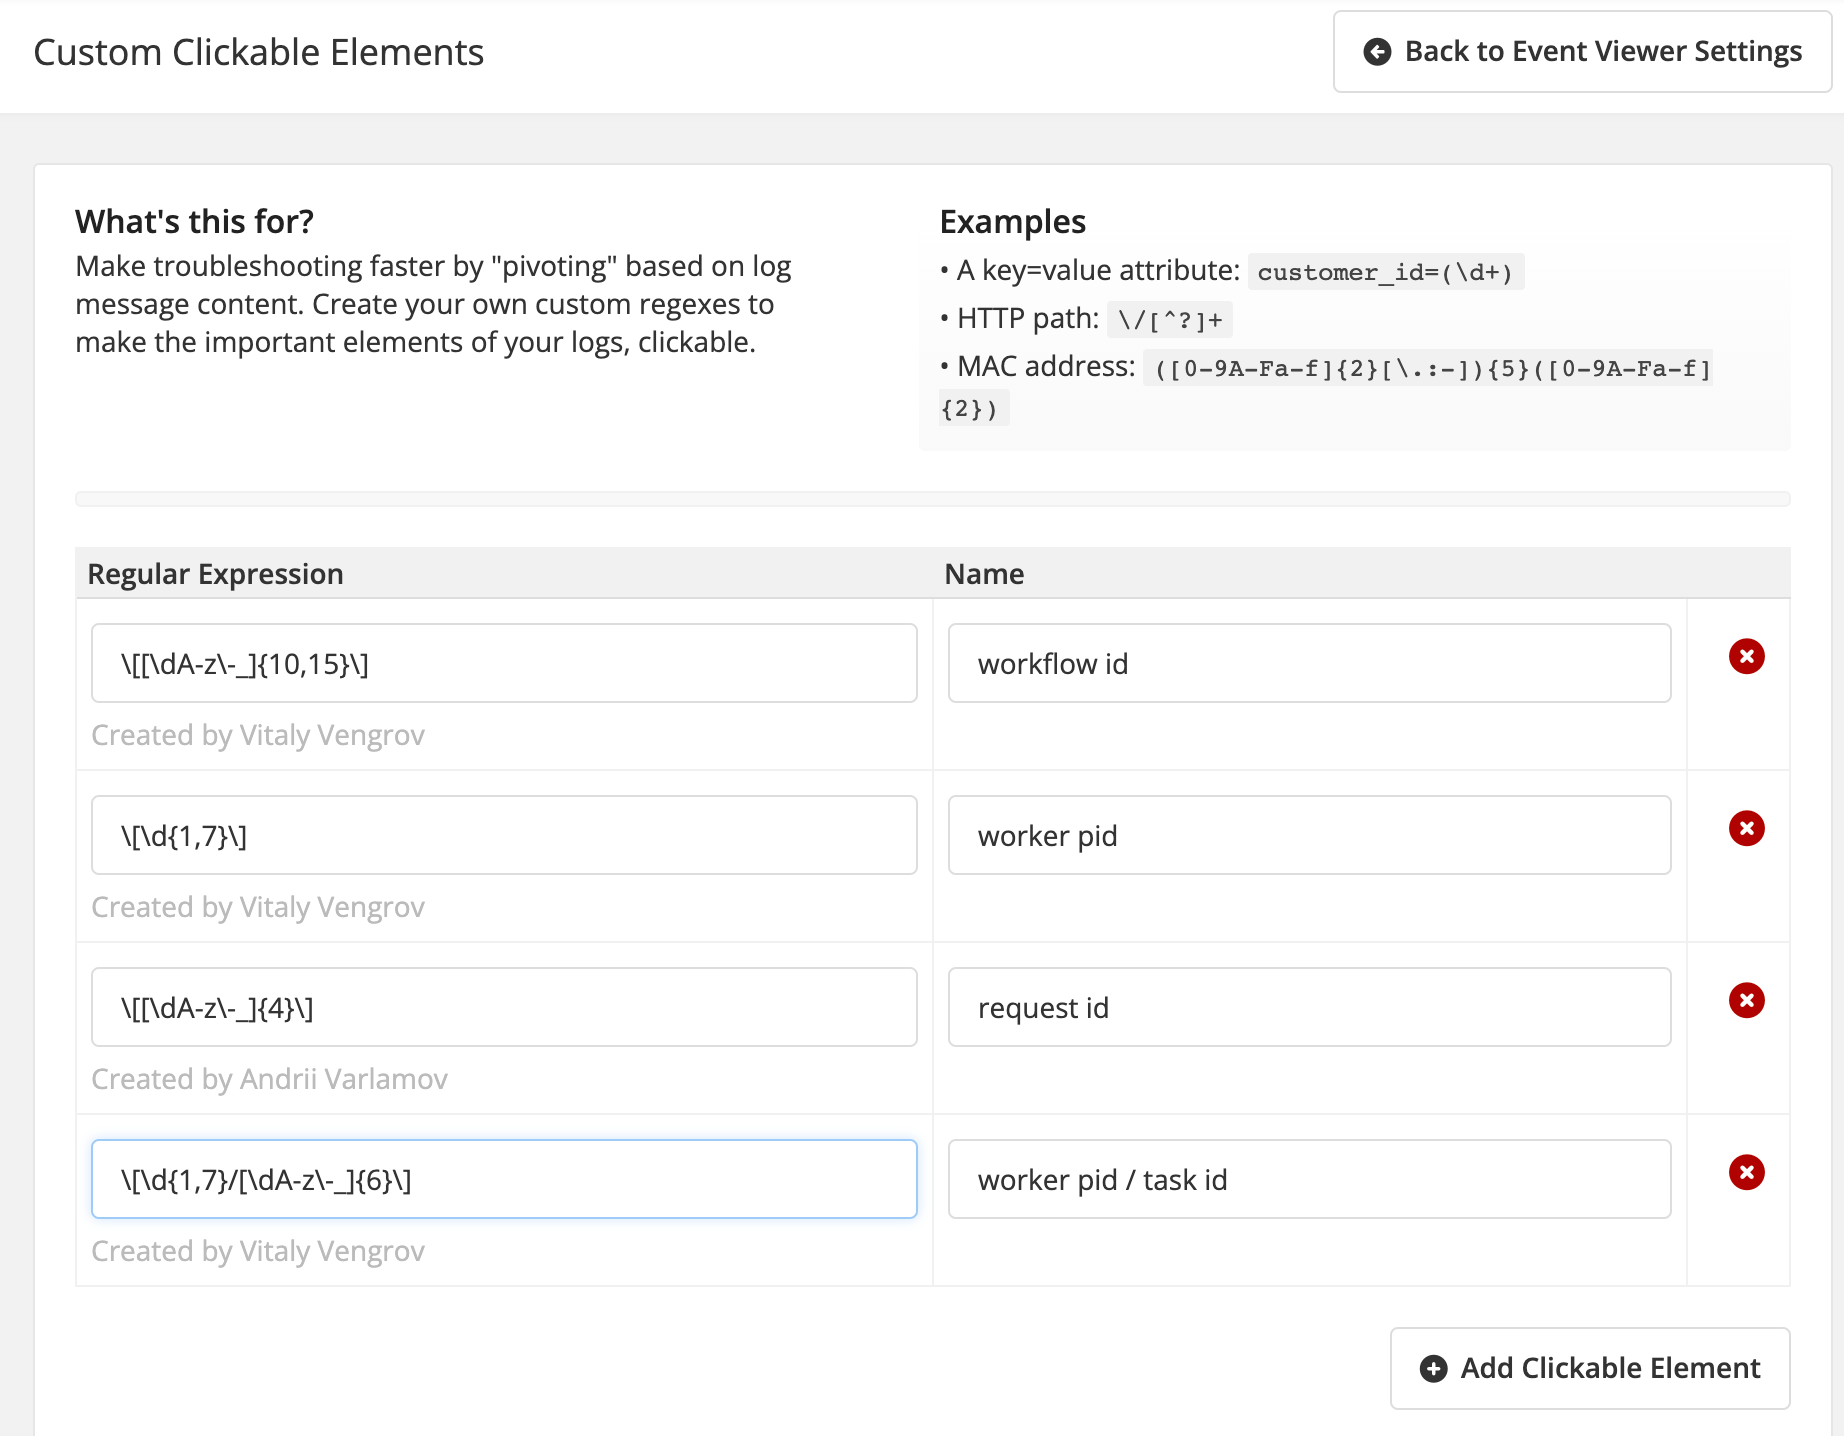Click the HTTP path example regex
This screenshot has width=1844, height=1436.
[1170, 320]
